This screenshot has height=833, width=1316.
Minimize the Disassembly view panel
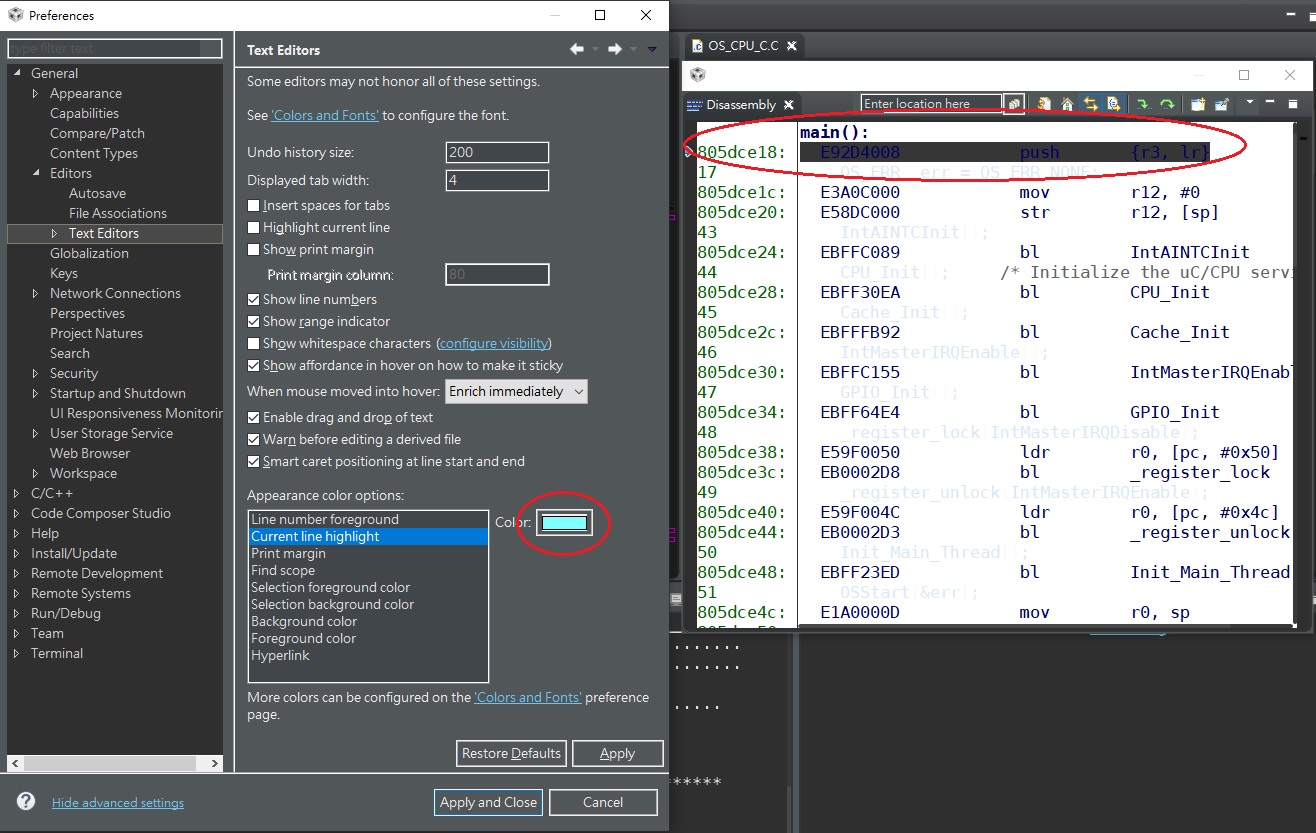tap(1270, 103)
